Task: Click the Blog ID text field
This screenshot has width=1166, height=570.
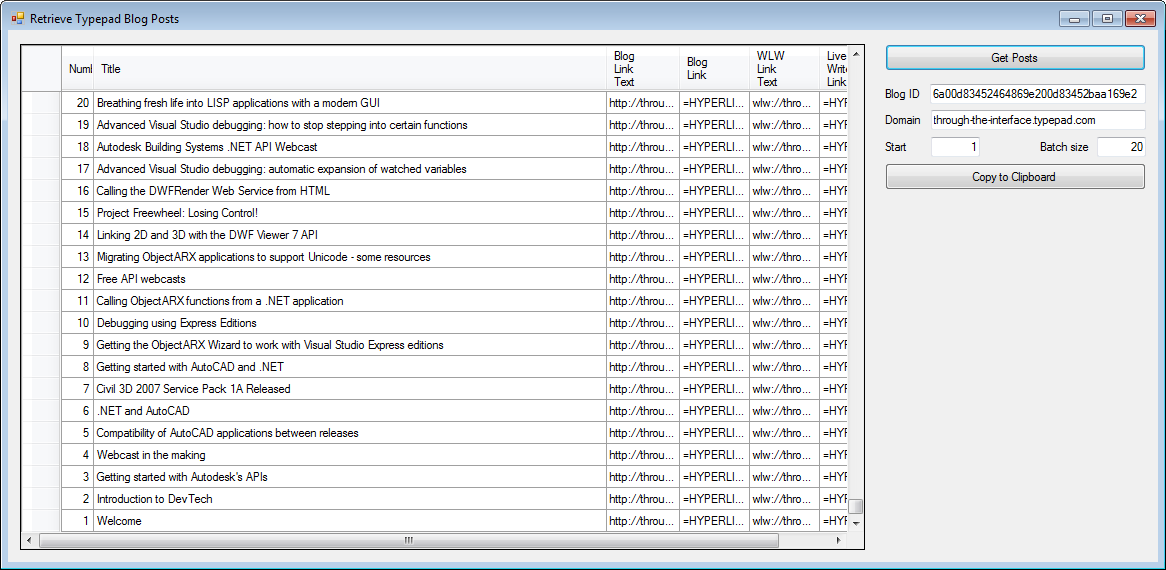Action: (1037, 94)
